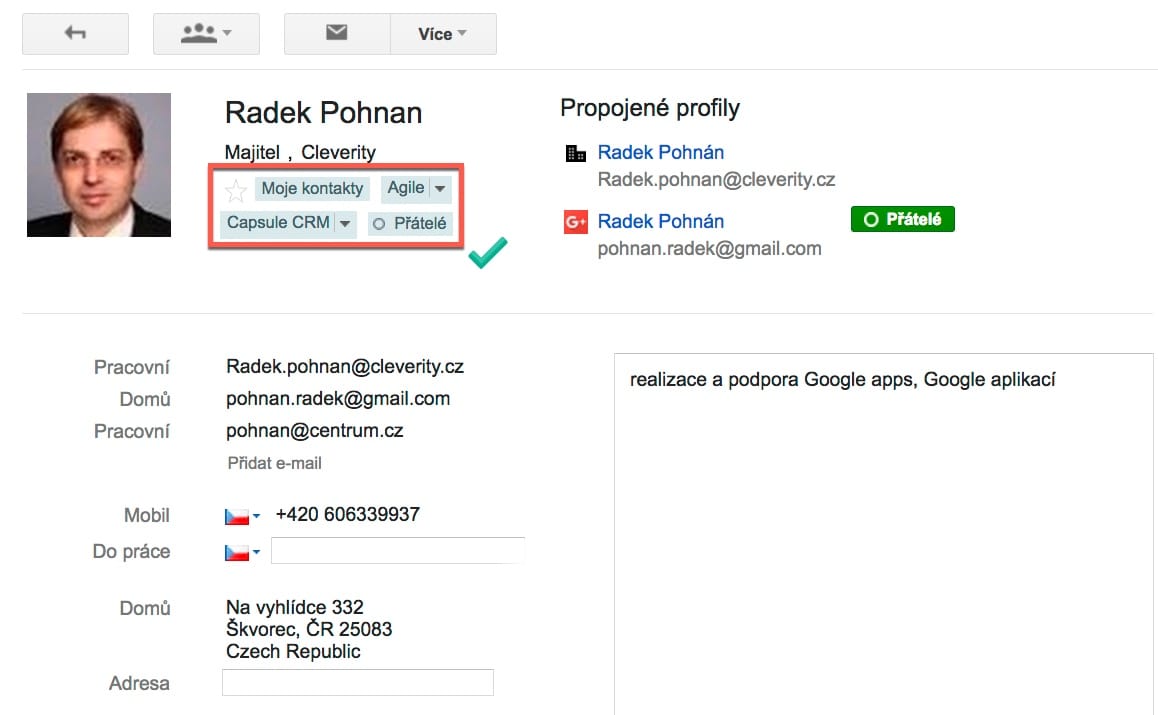This screenshot has width=1158, height=715.
Task: Expand the Agile tag dropdown arrow
Action: coord(440,189)
